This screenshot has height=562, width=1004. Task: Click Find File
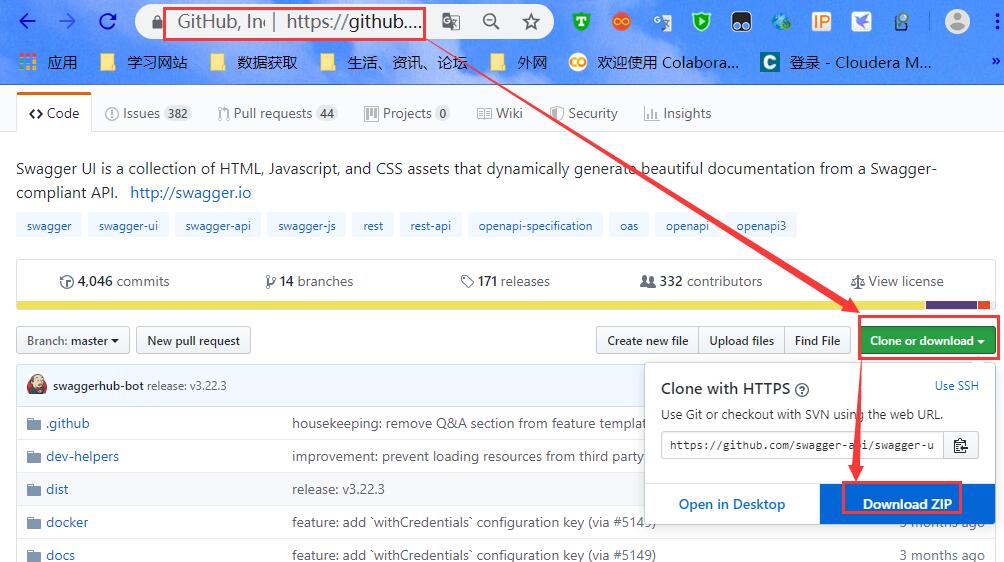(817, 341)
